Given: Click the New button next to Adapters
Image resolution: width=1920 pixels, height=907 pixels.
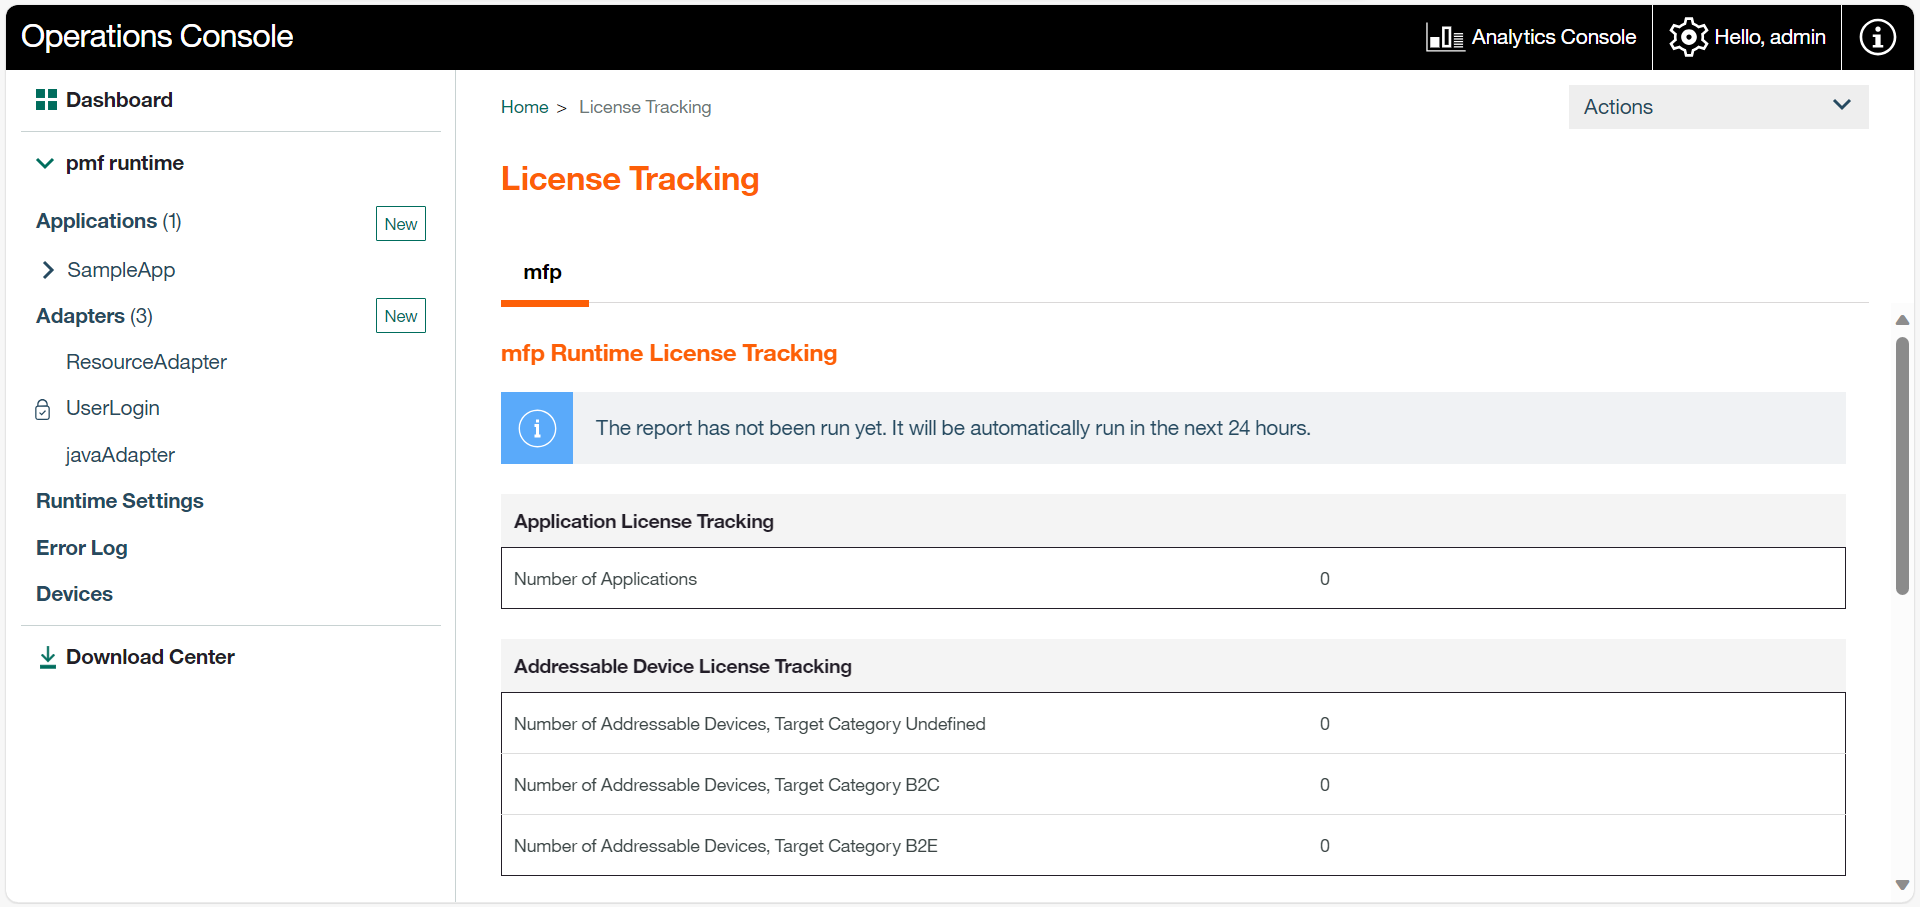Looking at the screenshot, I should [400, 315].
